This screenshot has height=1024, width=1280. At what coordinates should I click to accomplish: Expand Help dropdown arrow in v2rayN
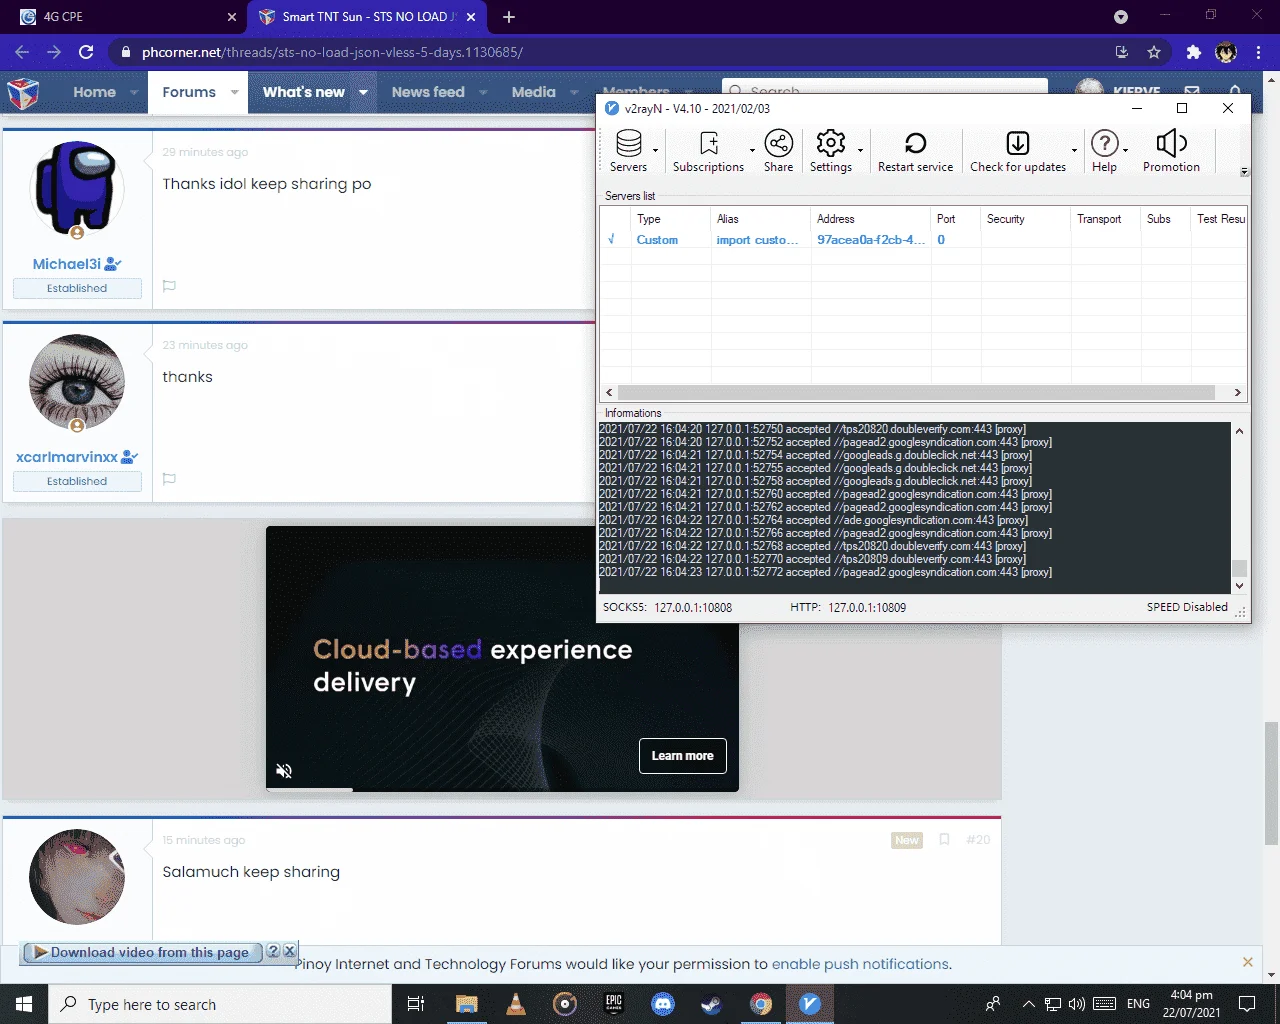pyautogui.click(x=1125, y=151)
